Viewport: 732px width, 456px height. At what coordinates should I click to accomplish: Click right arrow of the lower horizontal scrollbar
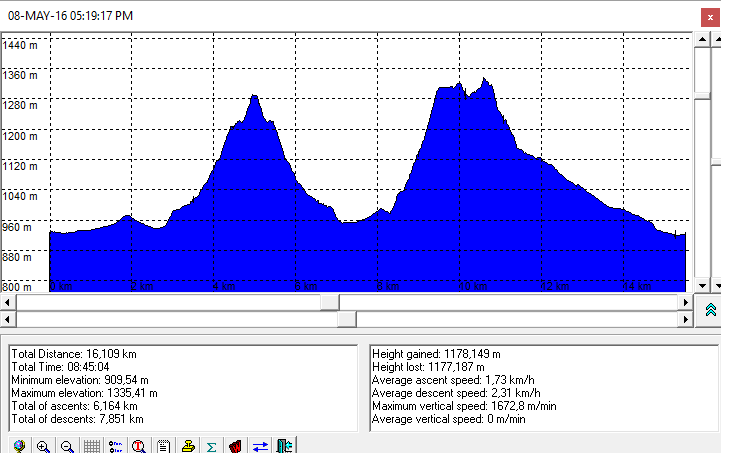pos(685,319)
